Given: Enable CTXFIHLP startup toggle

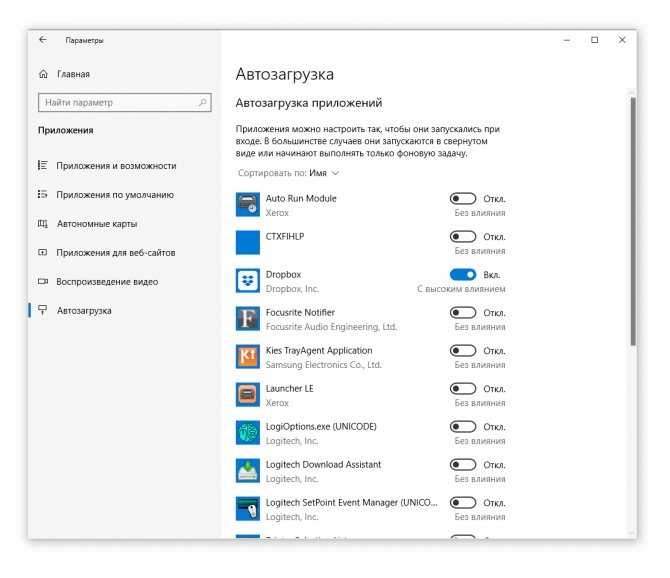Looking at the screenshot, I should coord(463,237).
